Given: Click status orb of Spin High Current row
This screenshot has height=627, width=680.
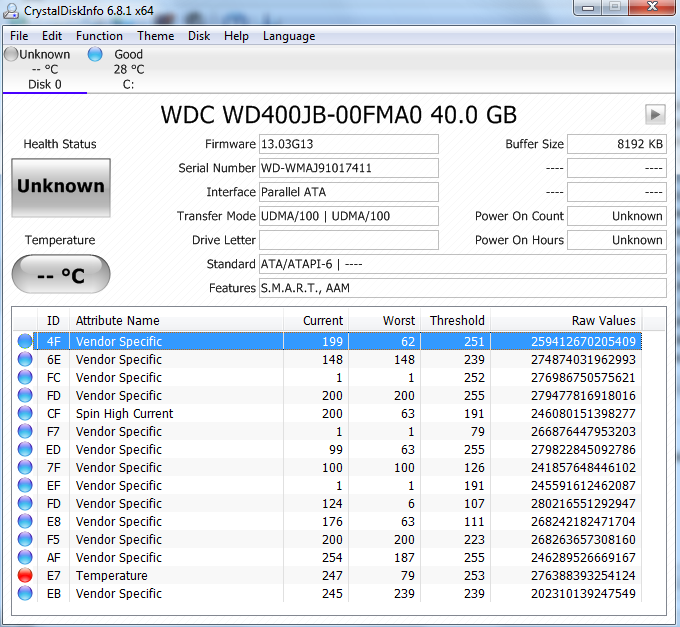Looking at the screenshot, I should click(25, 413).
